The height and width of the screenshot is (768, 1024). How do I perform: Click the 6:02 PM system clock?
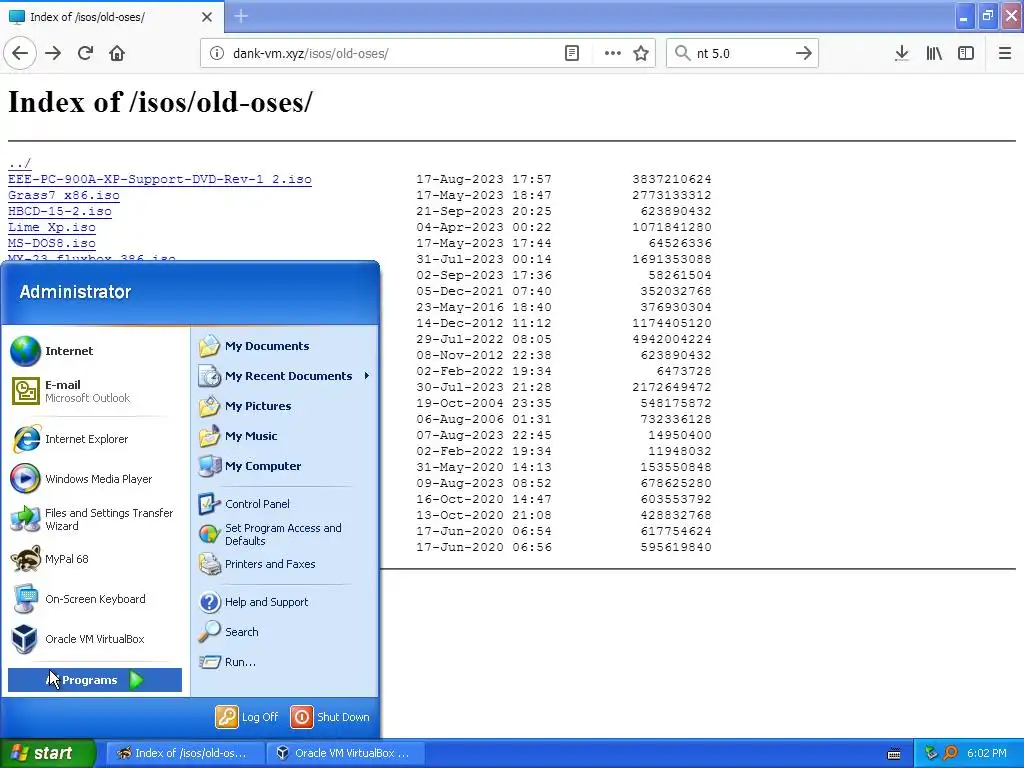(x=987, y=753)
